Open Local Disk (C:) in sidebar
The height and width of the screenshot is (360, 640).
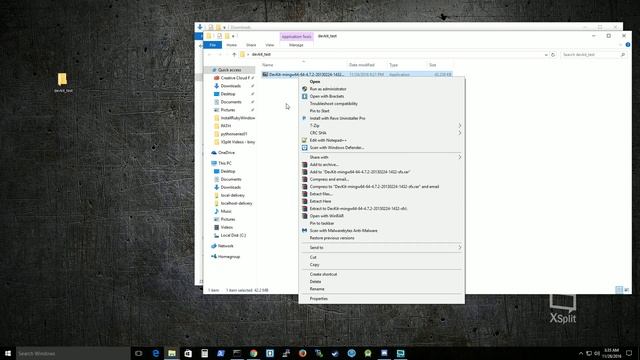[233, 236]
